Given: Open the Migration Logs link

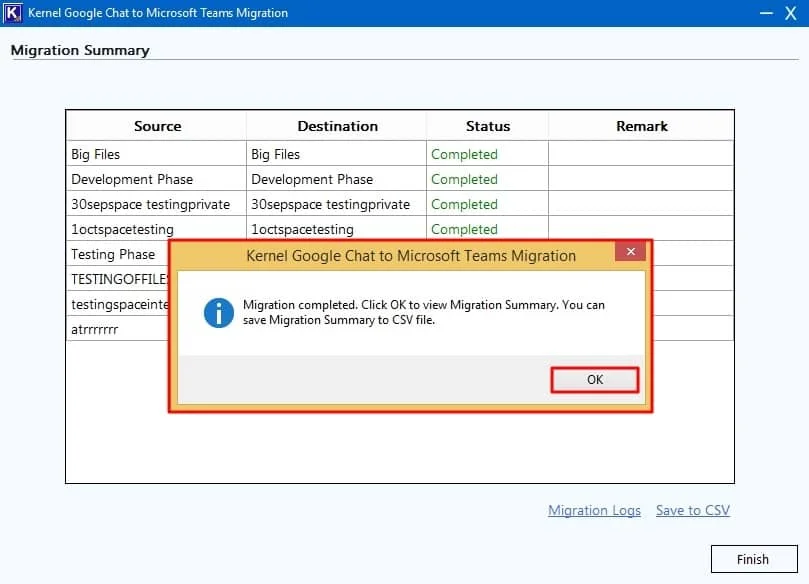Looking at the screenshot, I should click(594, 510).
